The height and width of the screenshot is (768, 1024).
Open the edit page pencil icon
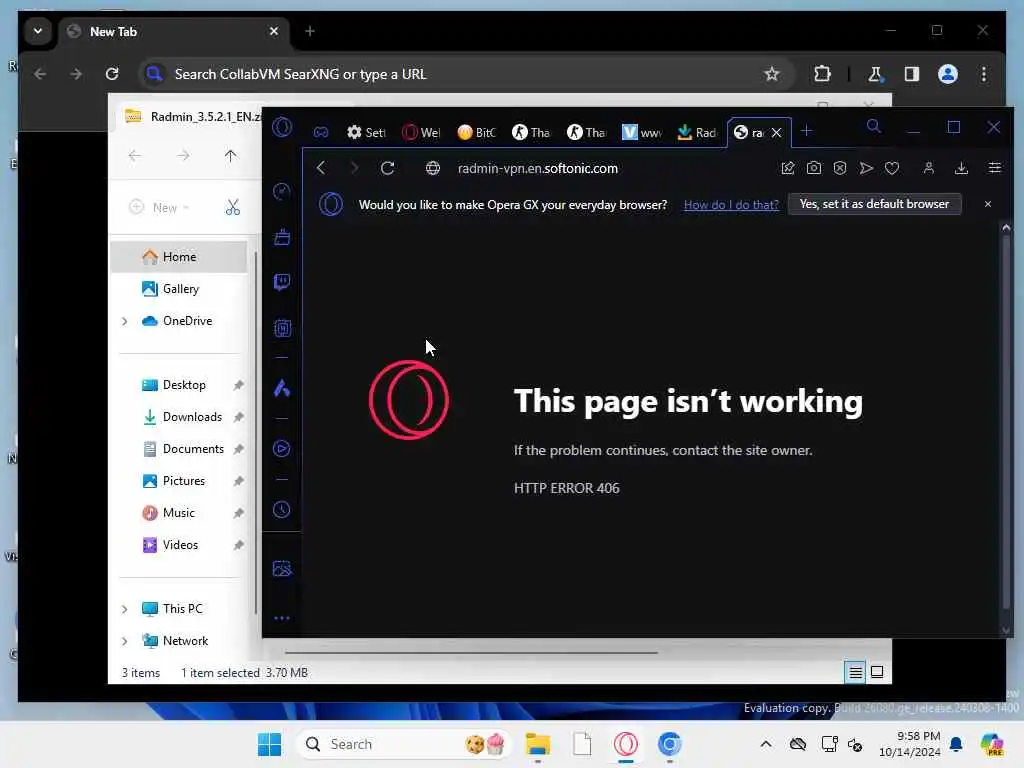point(788,168)
